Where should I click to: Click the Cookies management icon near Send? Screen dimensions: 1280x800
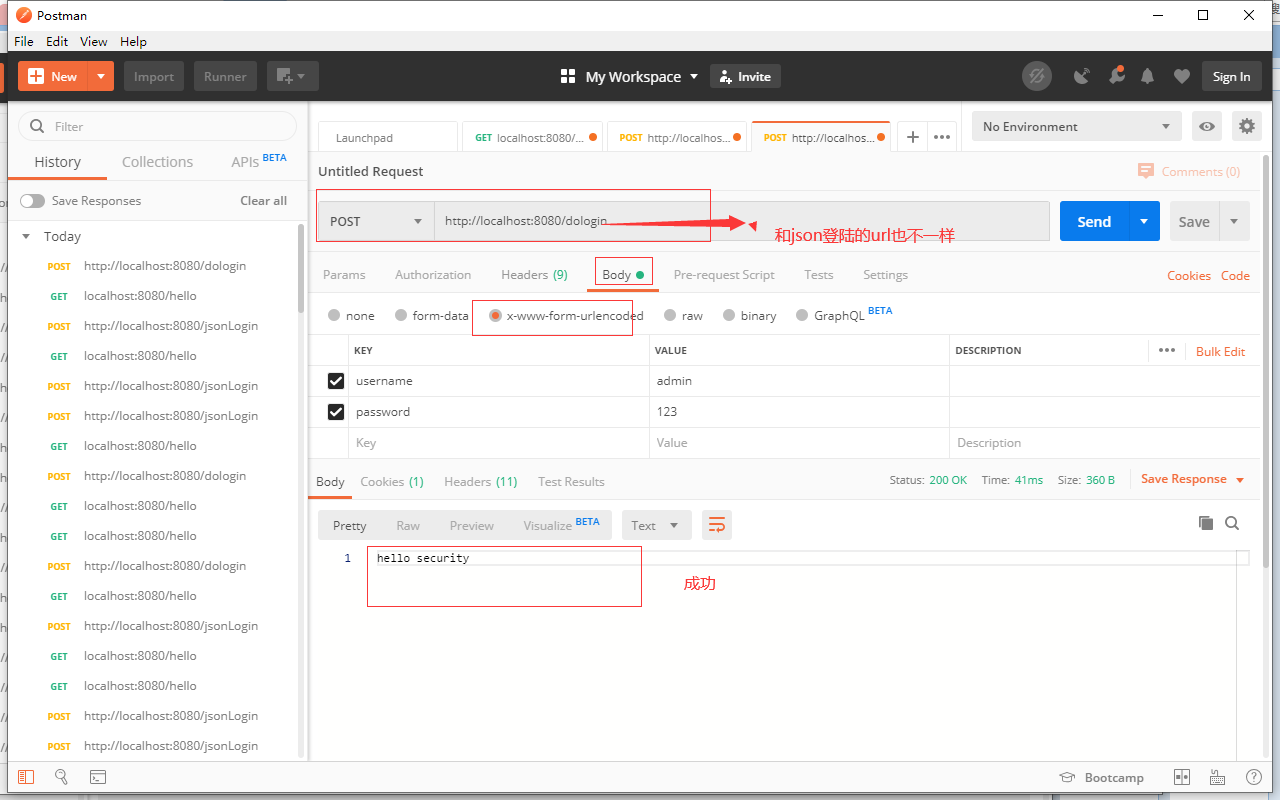click(x=1188, y=275)
